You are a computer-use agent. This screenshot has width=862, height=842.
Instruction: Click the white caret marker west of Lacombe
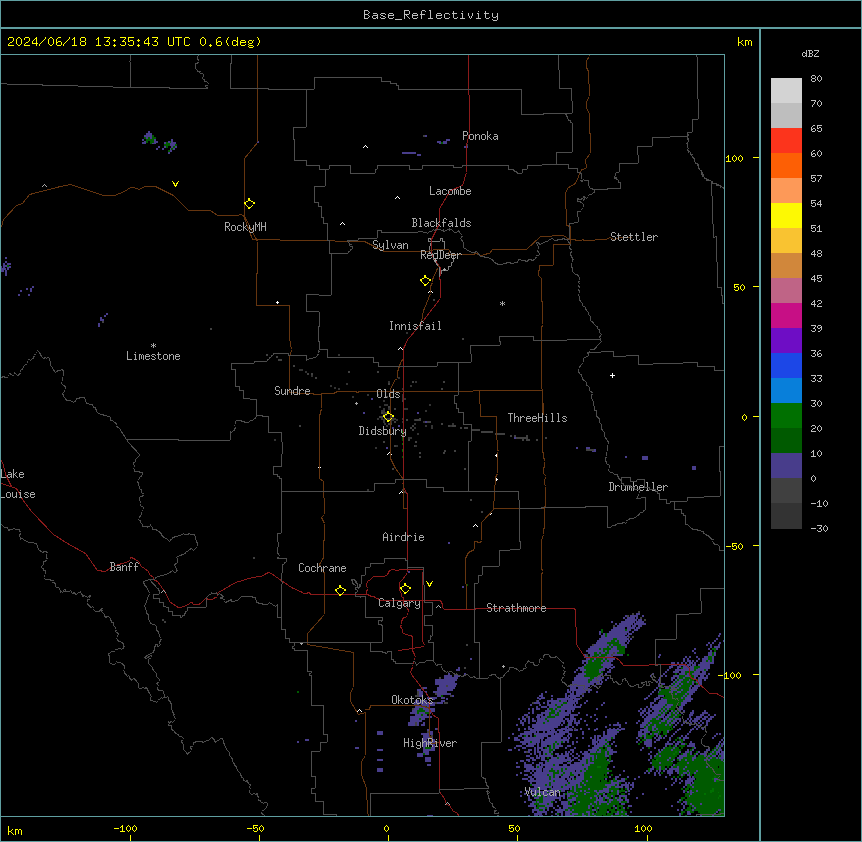397,198
